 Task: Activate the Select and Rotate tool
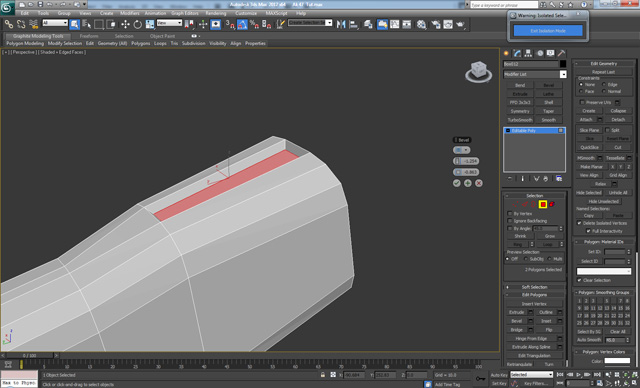click(138, 24)
